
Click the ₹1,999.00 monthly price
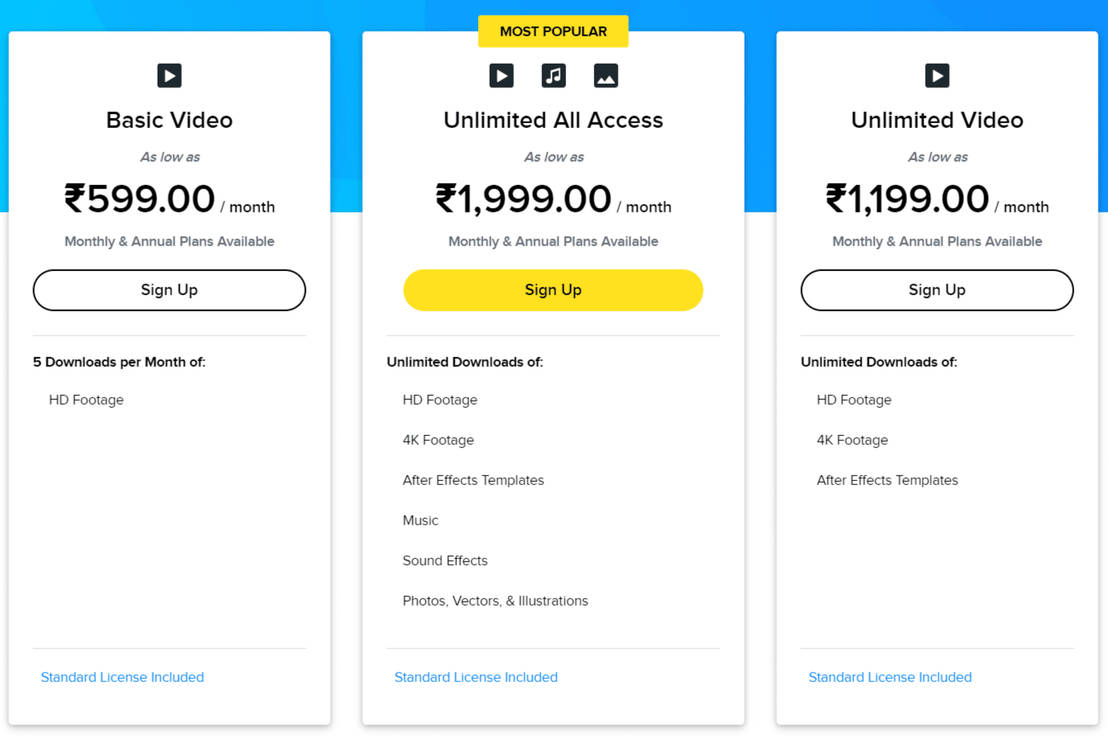523,198
